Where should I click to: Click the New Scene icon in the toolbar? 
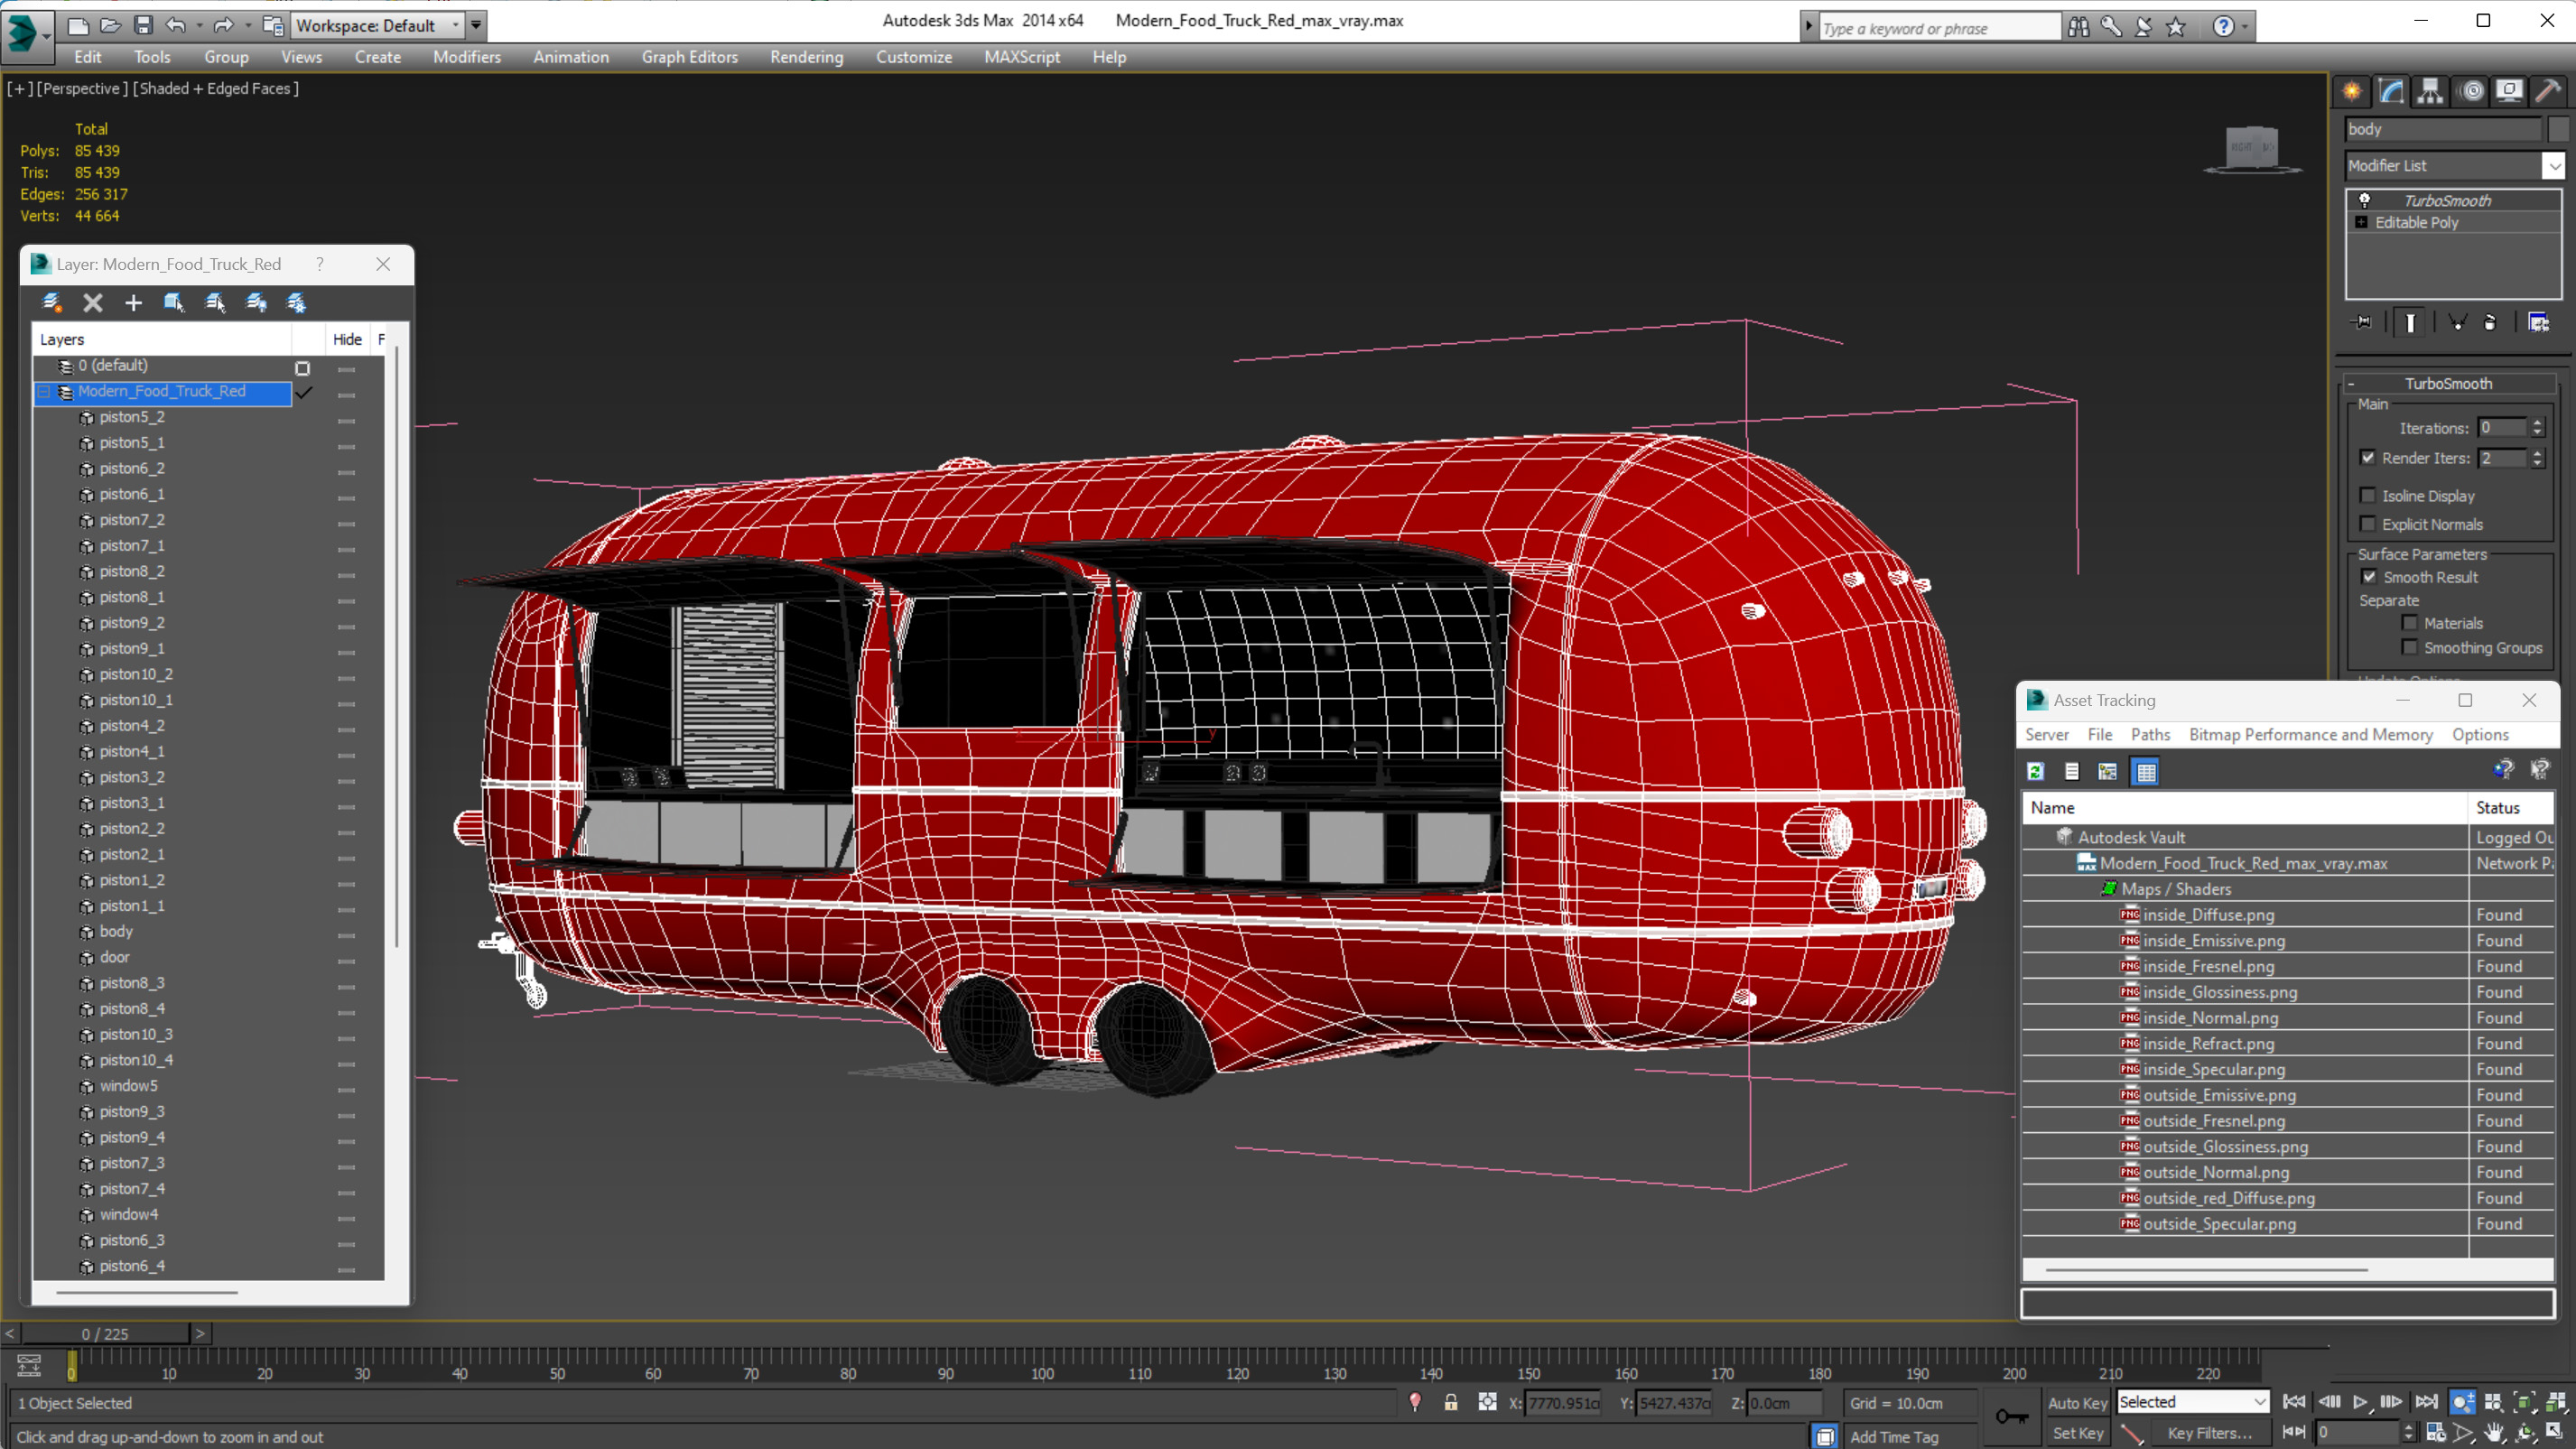point(77,25)
